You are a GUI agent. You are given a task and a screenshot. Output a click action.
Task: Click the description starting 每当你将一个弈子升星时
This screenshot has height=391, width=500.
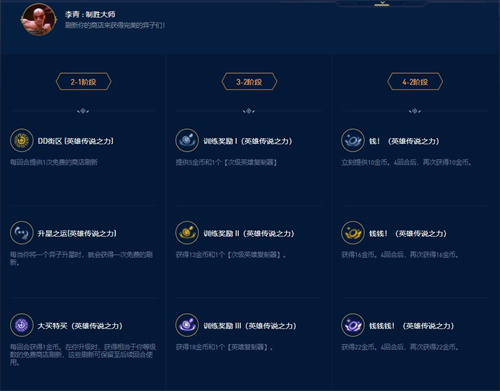click(x=81, y=258)
